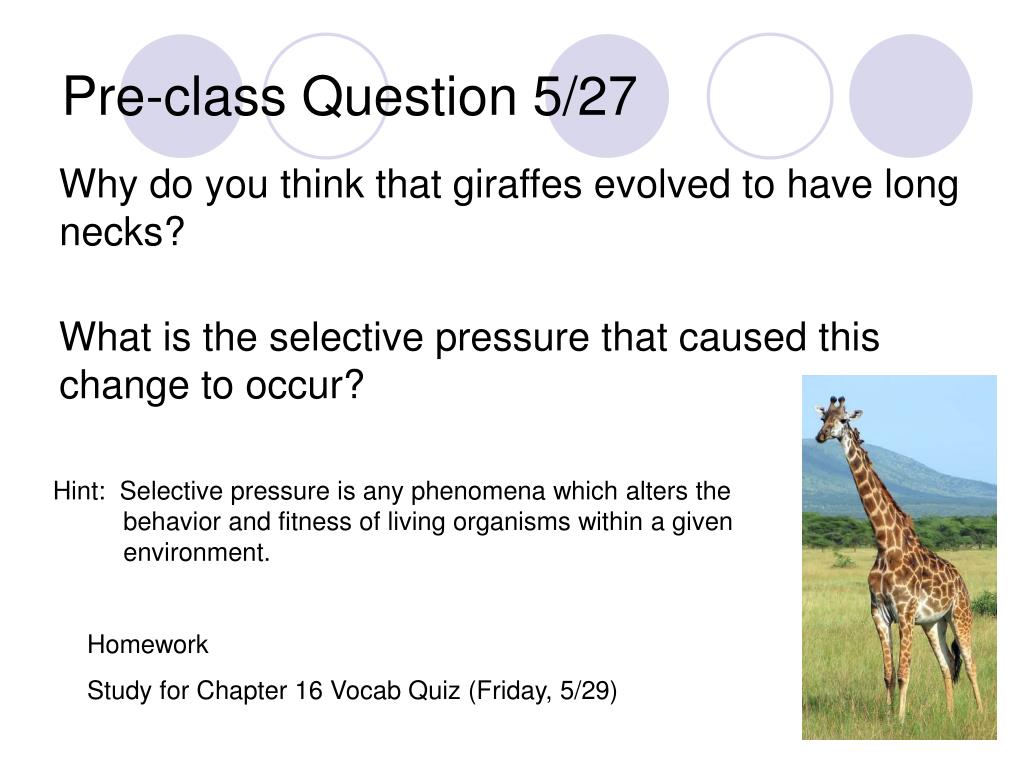The image size is (1024, 768).
Task: Click the second outlined circle in header
Action: [326, 96]
